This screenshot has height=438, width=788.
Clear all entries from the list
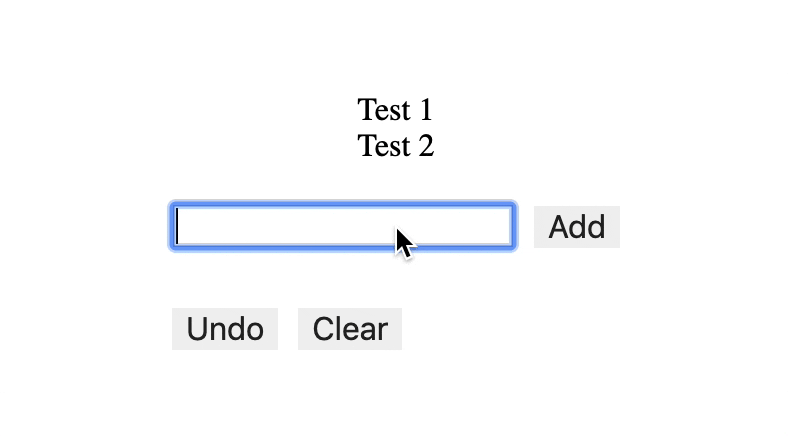pos(349,329)
